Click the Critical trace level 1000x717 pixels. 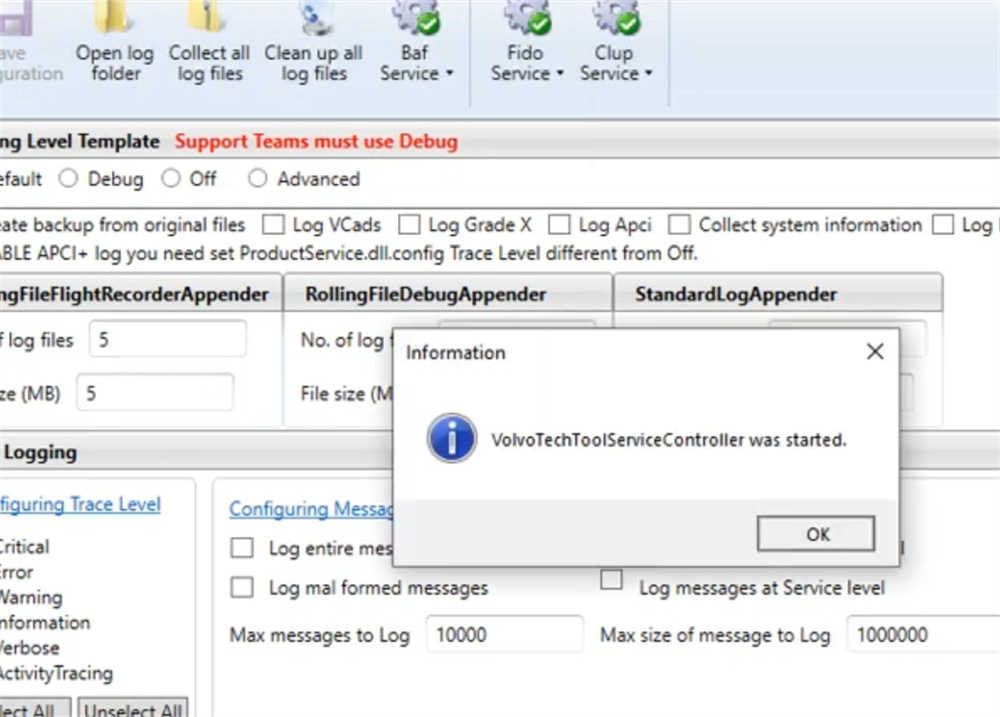[24, 547]
